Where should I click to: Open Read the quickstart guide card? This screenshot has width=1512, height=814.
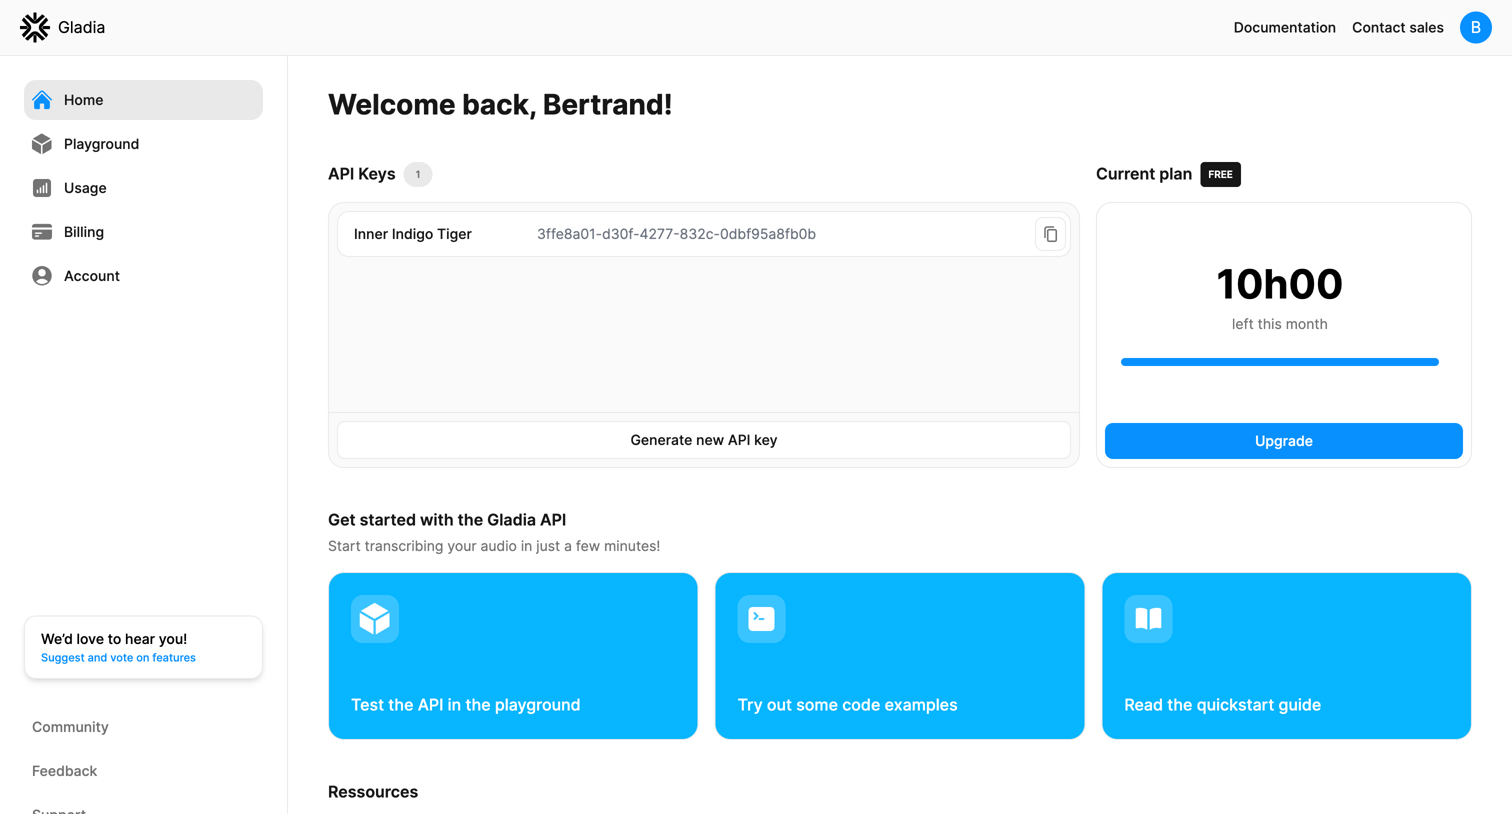pos(1286,656)
